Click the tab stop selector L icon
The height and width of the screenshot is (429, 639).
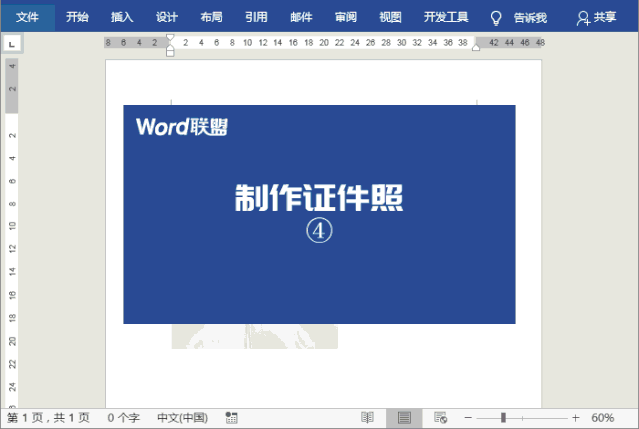pos(12,44)
